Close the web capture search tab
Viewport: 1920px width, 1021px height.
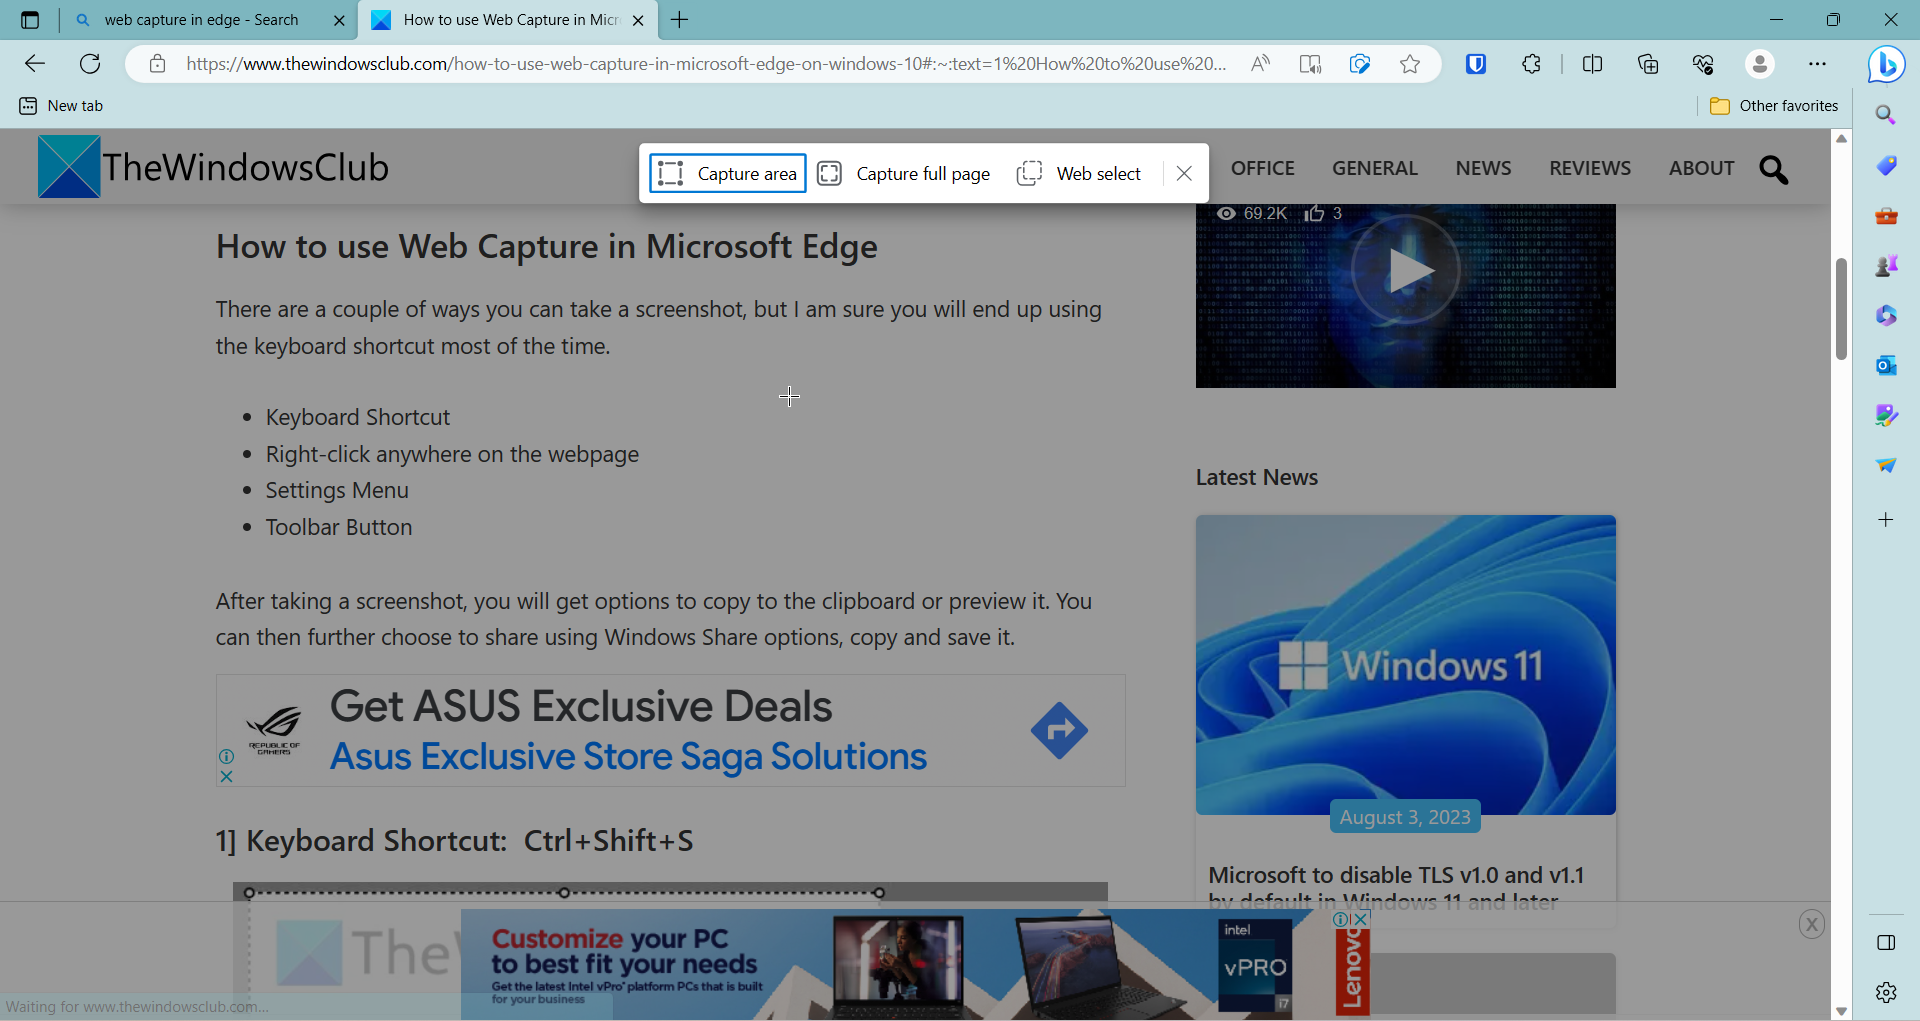coord(339,20)
